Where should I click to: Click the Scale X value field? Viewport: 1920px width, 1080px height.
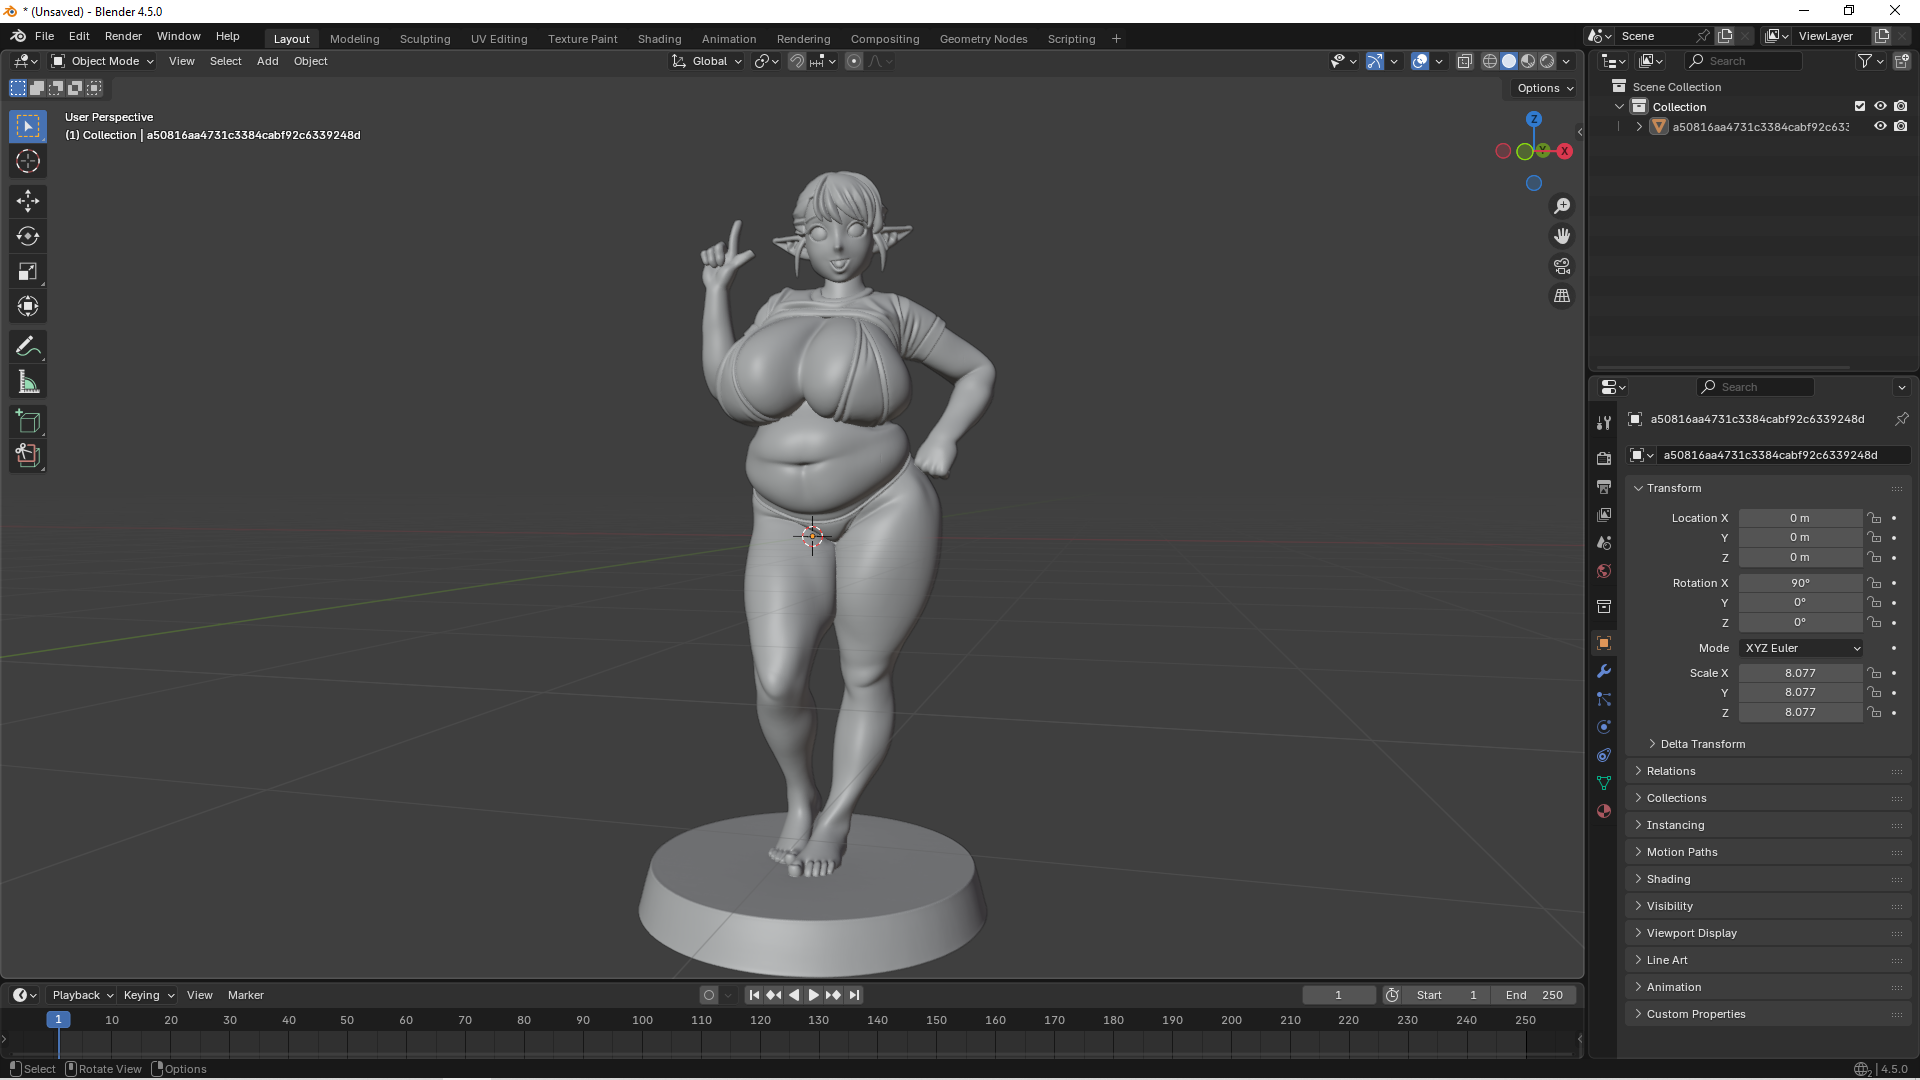(1800, 673)
